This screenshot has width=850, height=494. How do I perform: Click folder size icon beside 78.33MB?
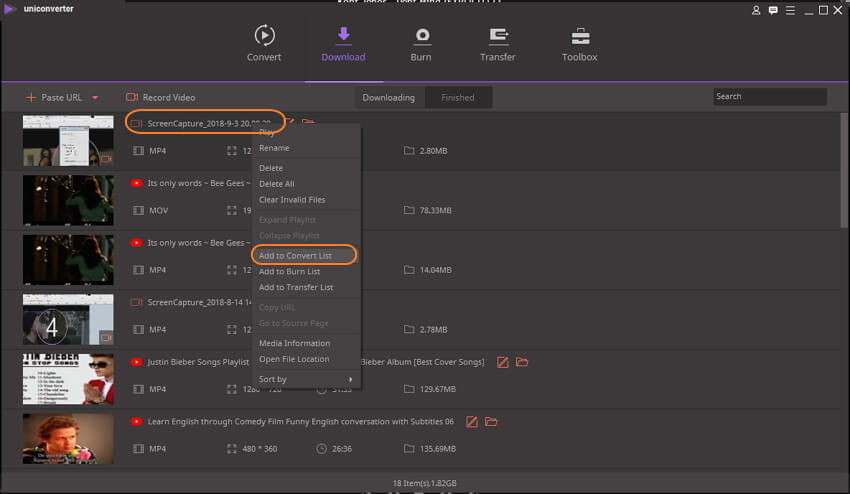pos(409,210)
